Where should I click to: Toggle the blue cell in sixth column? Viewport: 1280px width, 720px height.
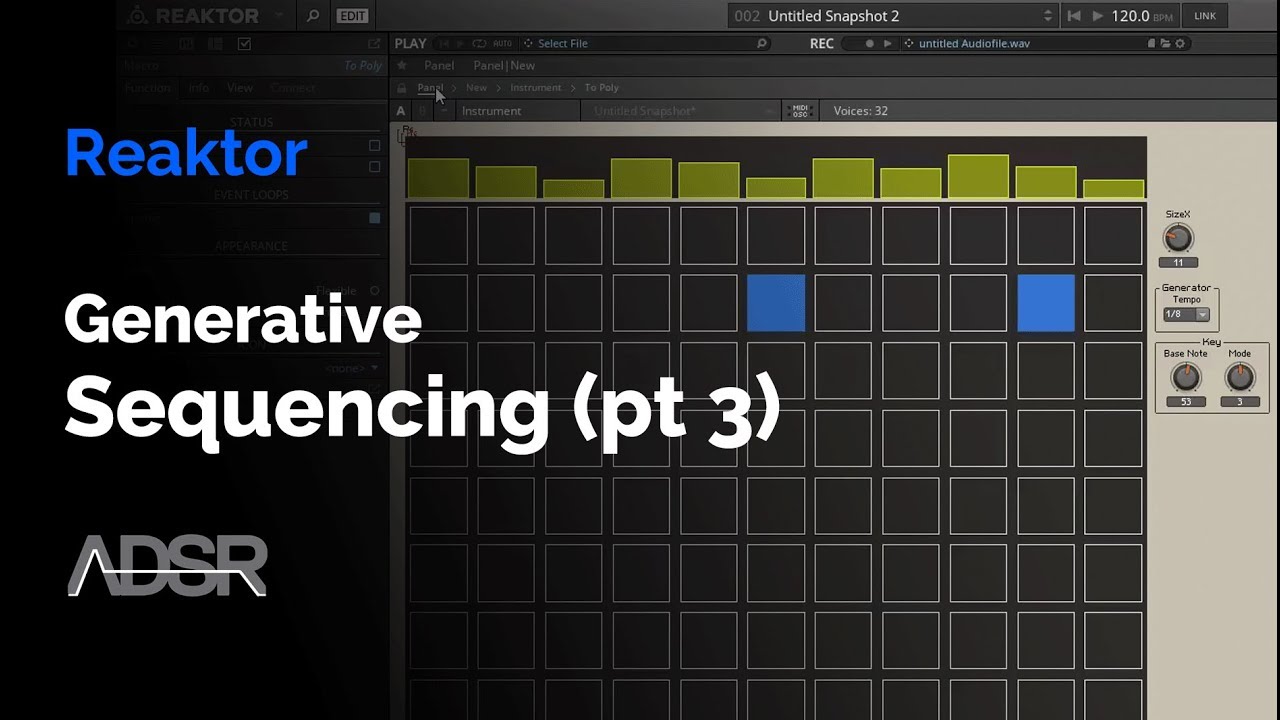pyautogui.click(x=776, y=303)
